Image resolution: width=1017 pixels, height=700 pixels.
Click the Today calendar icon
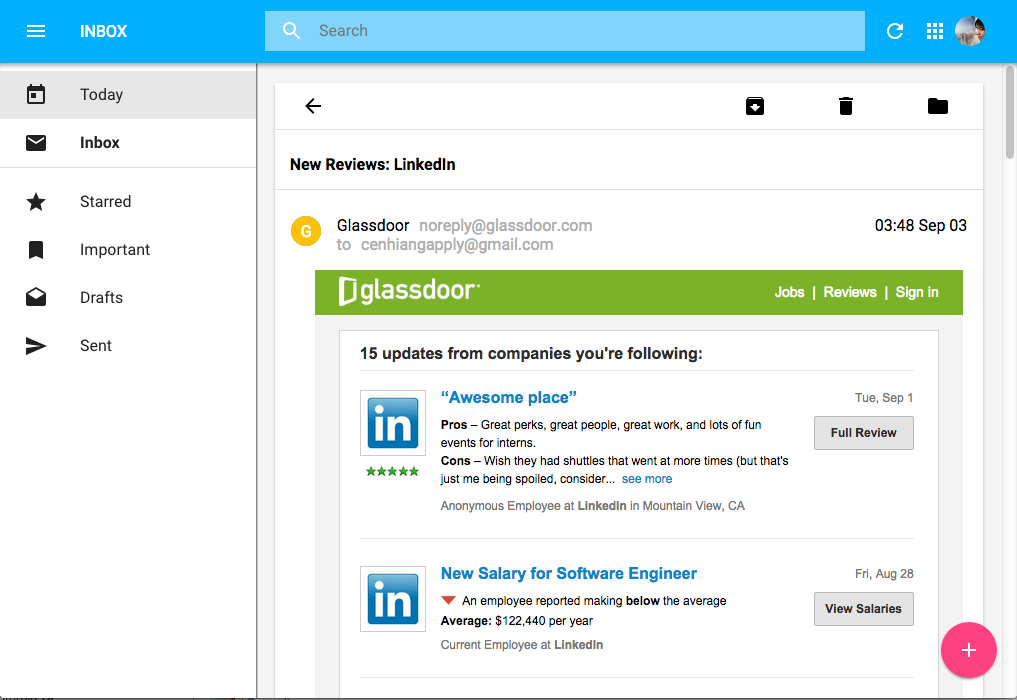point(36,95)
